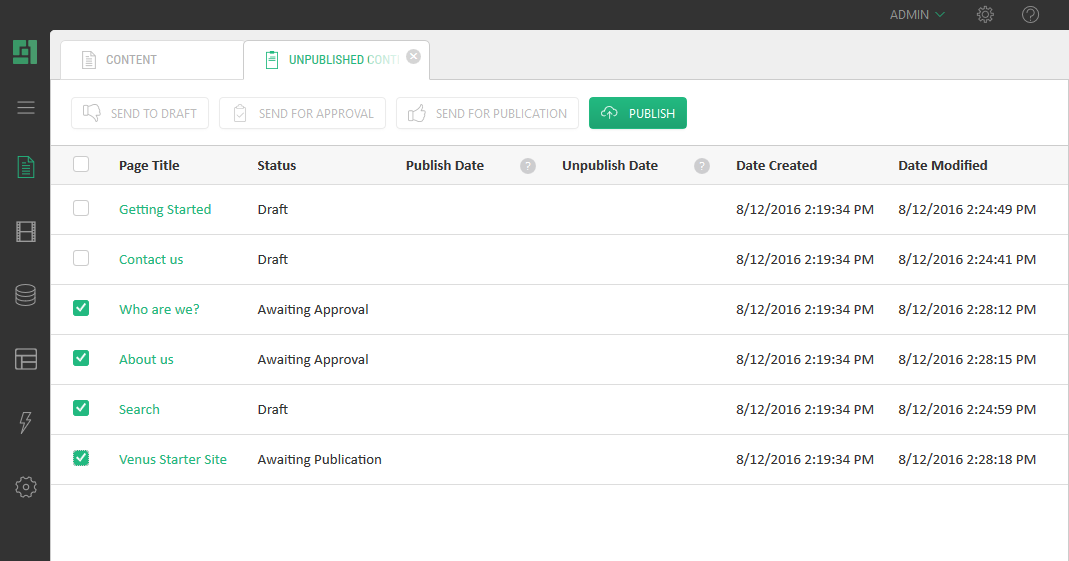
Task: Select the Unpublished Content tab
Action: point(336,60)
